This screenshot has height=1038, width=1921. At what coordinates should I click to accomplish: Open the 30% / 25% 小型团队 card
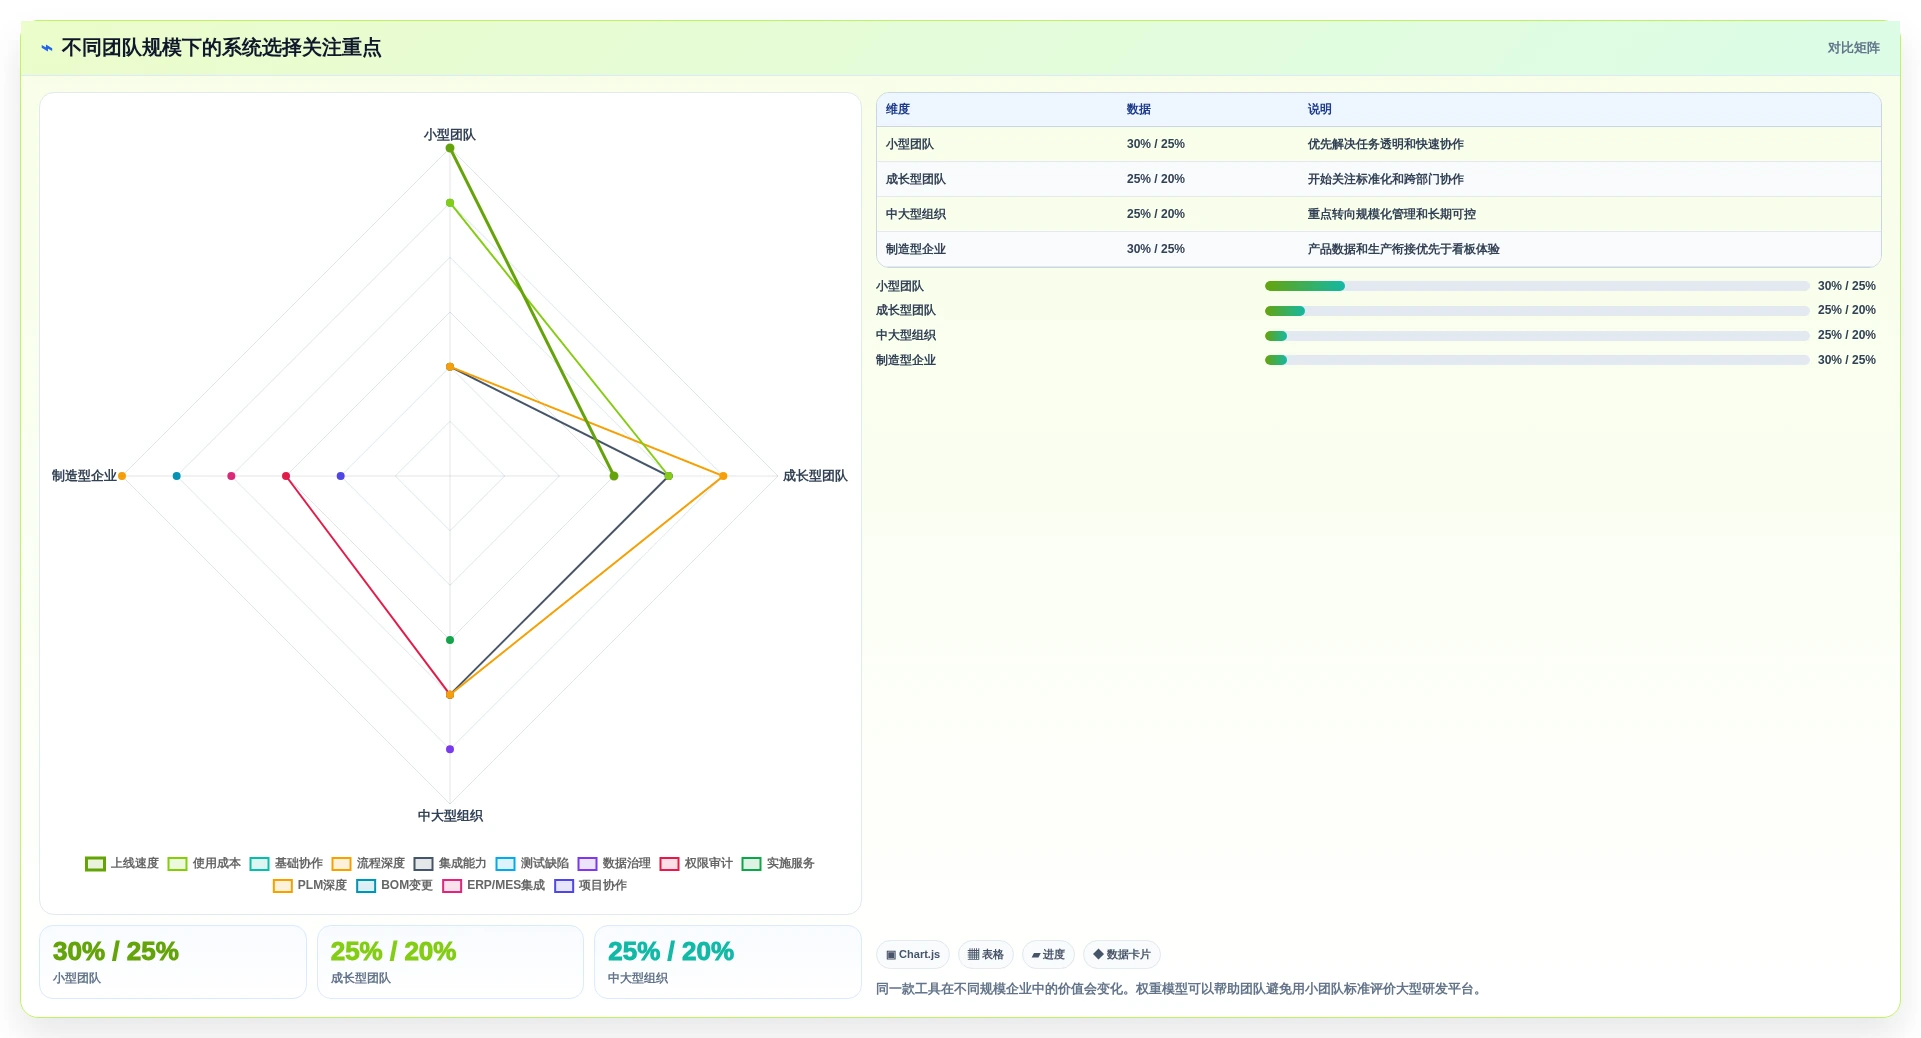[173, 962]
